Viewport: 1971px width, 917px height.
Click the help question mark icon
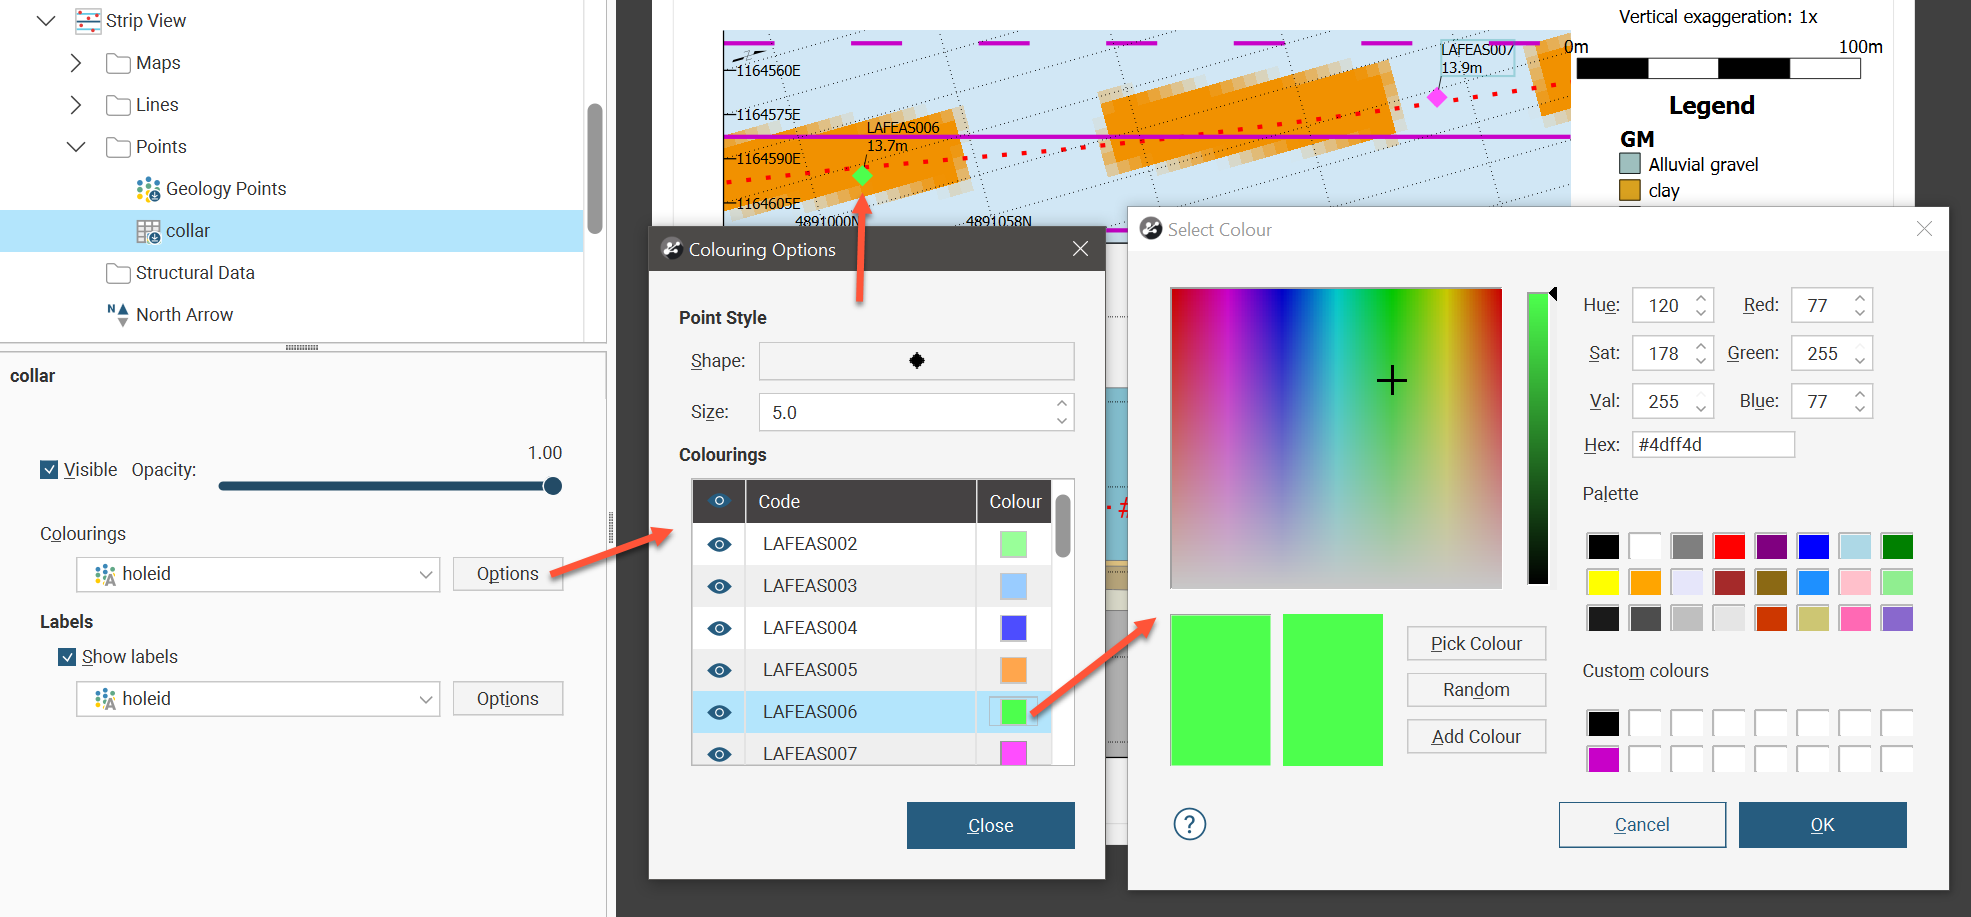[x=1189, y=824]
